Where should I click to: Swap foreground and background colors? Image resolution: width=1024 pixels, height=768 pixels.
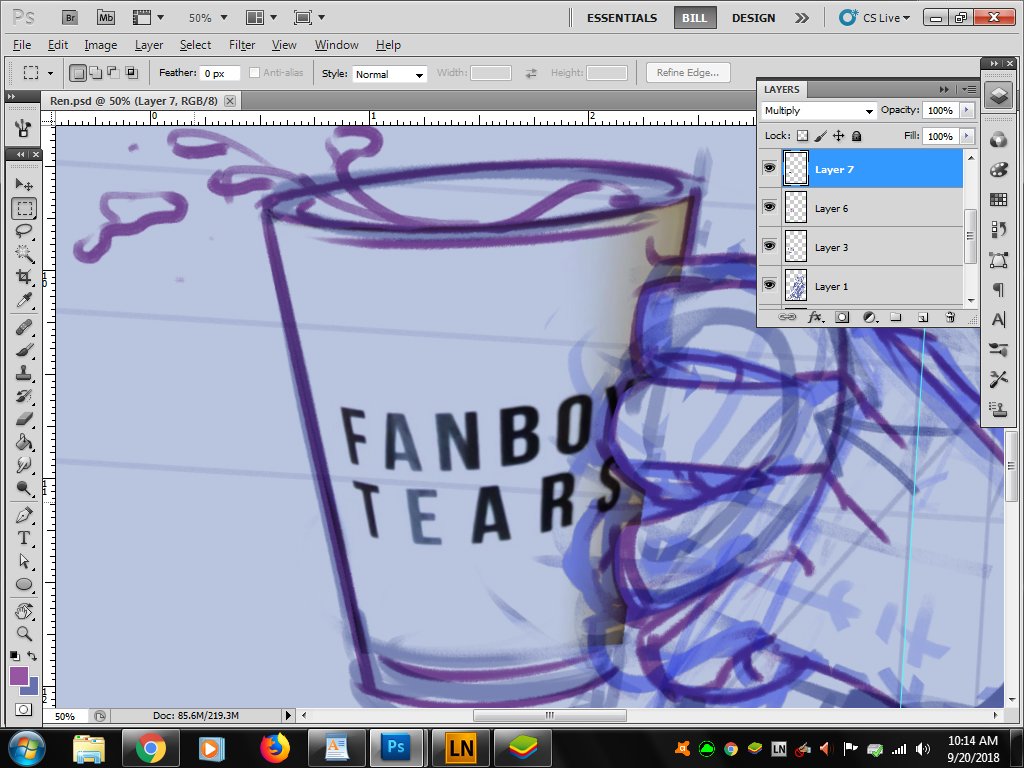point(32,656)
